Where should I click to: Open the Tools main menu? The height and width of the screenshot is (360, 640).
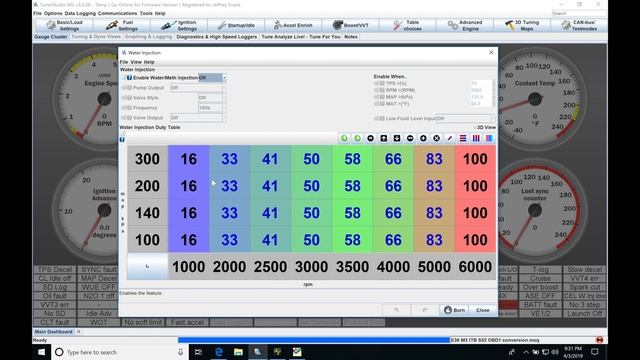[x=146, y=13]
